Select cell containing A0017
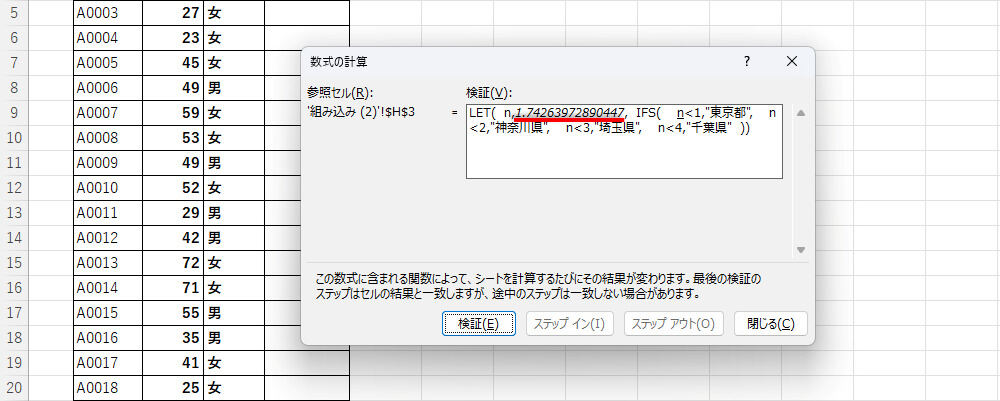This screenshot has width=1000, height=401. 108,363
